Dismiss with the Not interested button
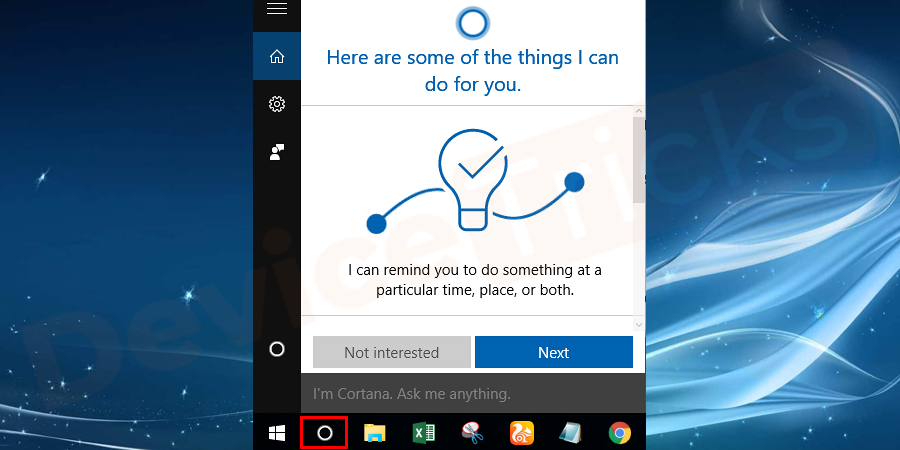 pyautogui.click(x=391, y=352)
